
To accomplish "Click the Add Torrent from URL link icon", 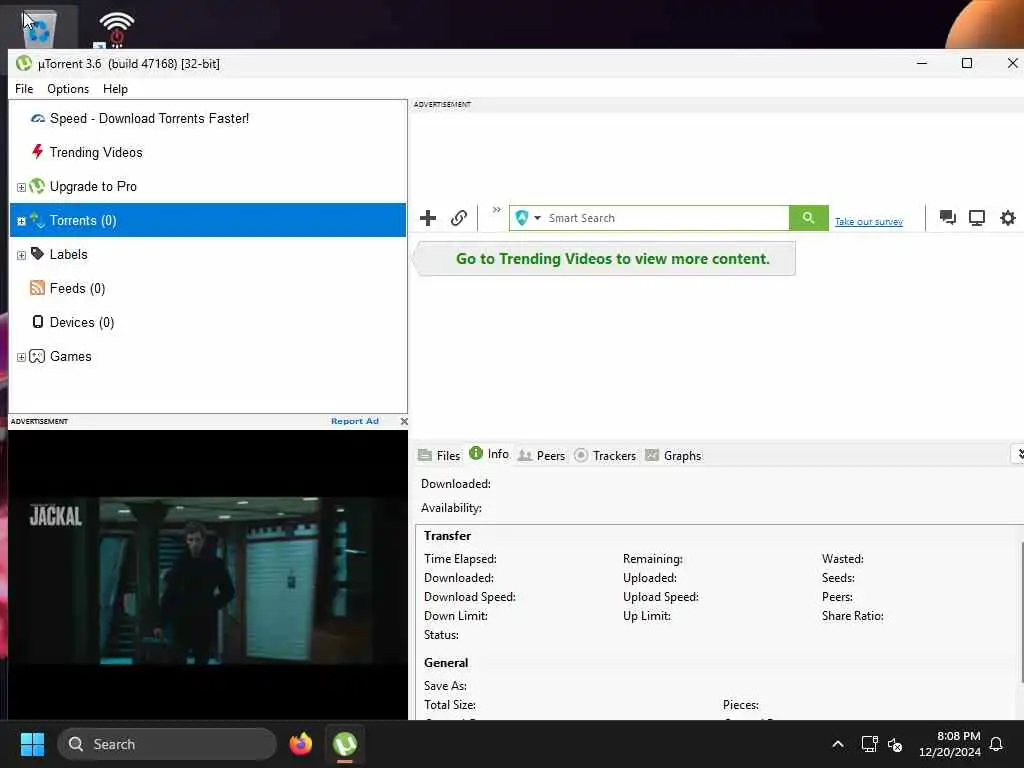I will point(459,218).
